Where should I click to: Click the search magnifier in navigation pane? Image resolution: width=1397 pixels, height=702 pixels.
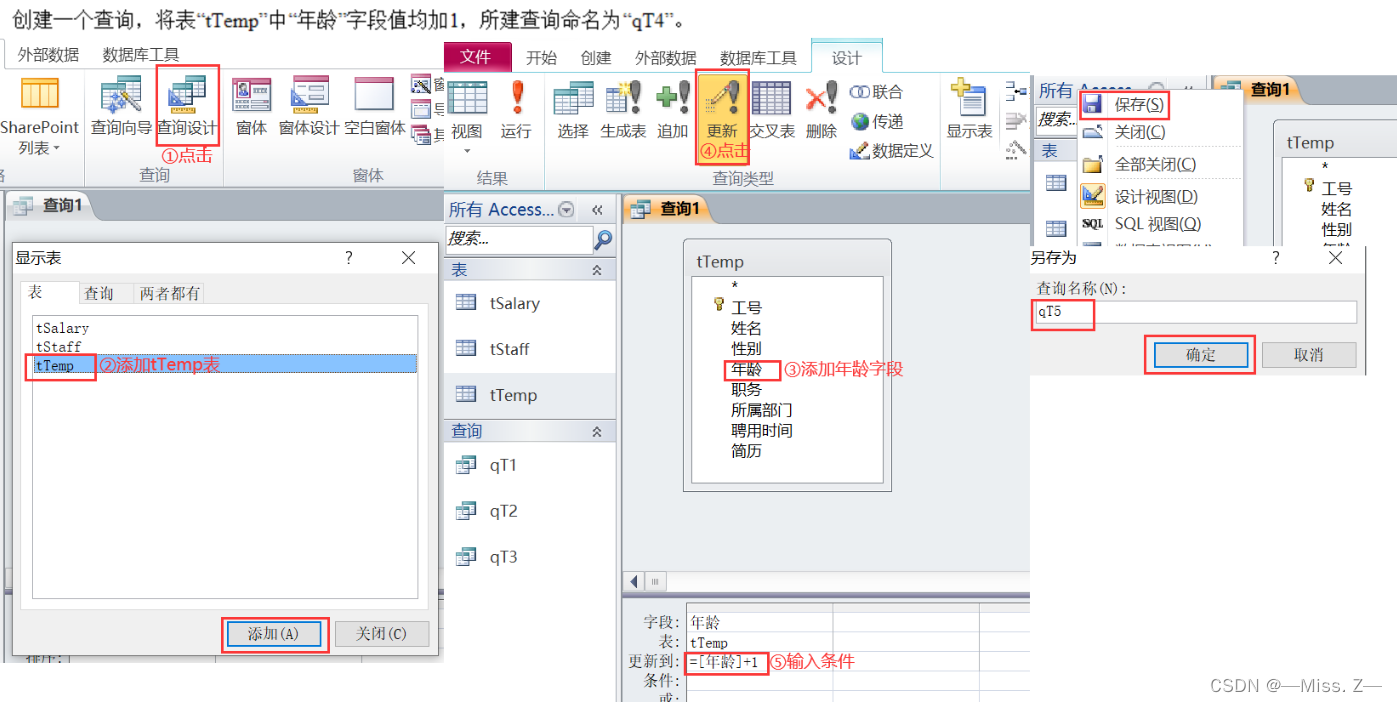603,239
